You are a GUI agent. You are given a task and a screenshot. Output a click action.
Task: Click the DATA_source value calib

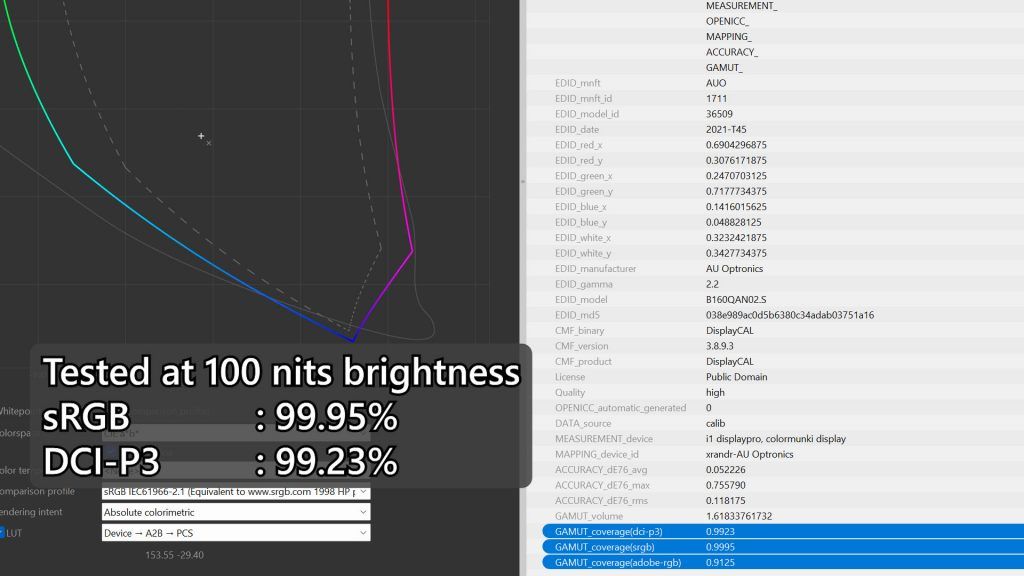[x=715, y=423]
